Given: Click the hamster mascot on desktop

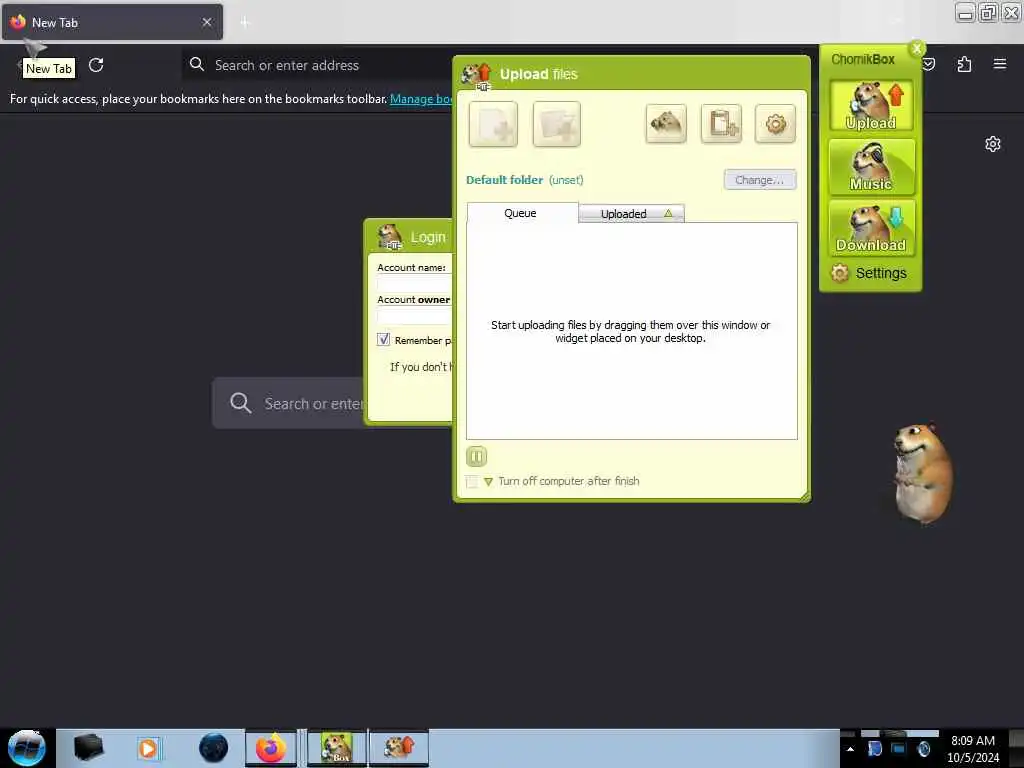Looking at the screenshot, I should pos(922,475).
